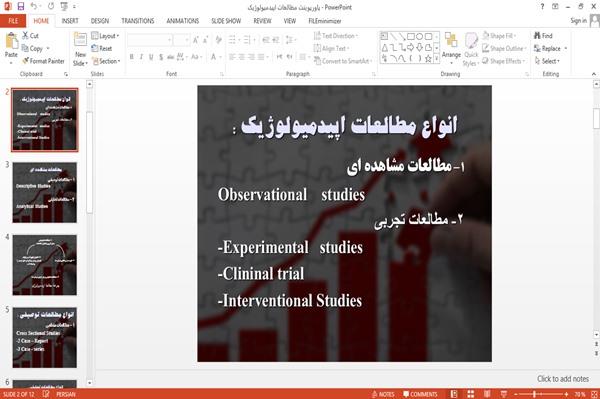Open Reading View from status bar
The width and height of the screenshot is (600, 399).
click(x=487, y=394)
